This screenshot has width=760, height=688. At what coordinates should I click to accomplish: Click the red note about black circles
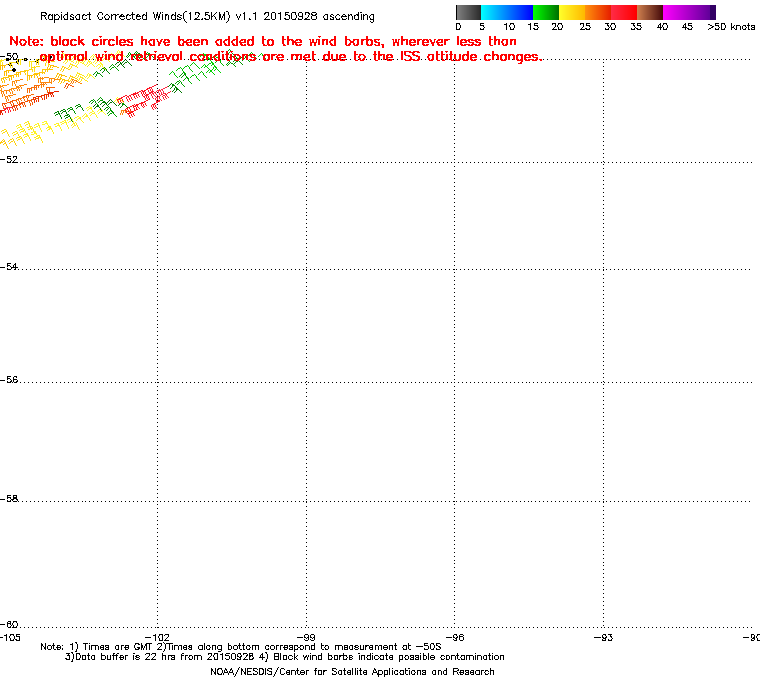click(x=275, y=49)
